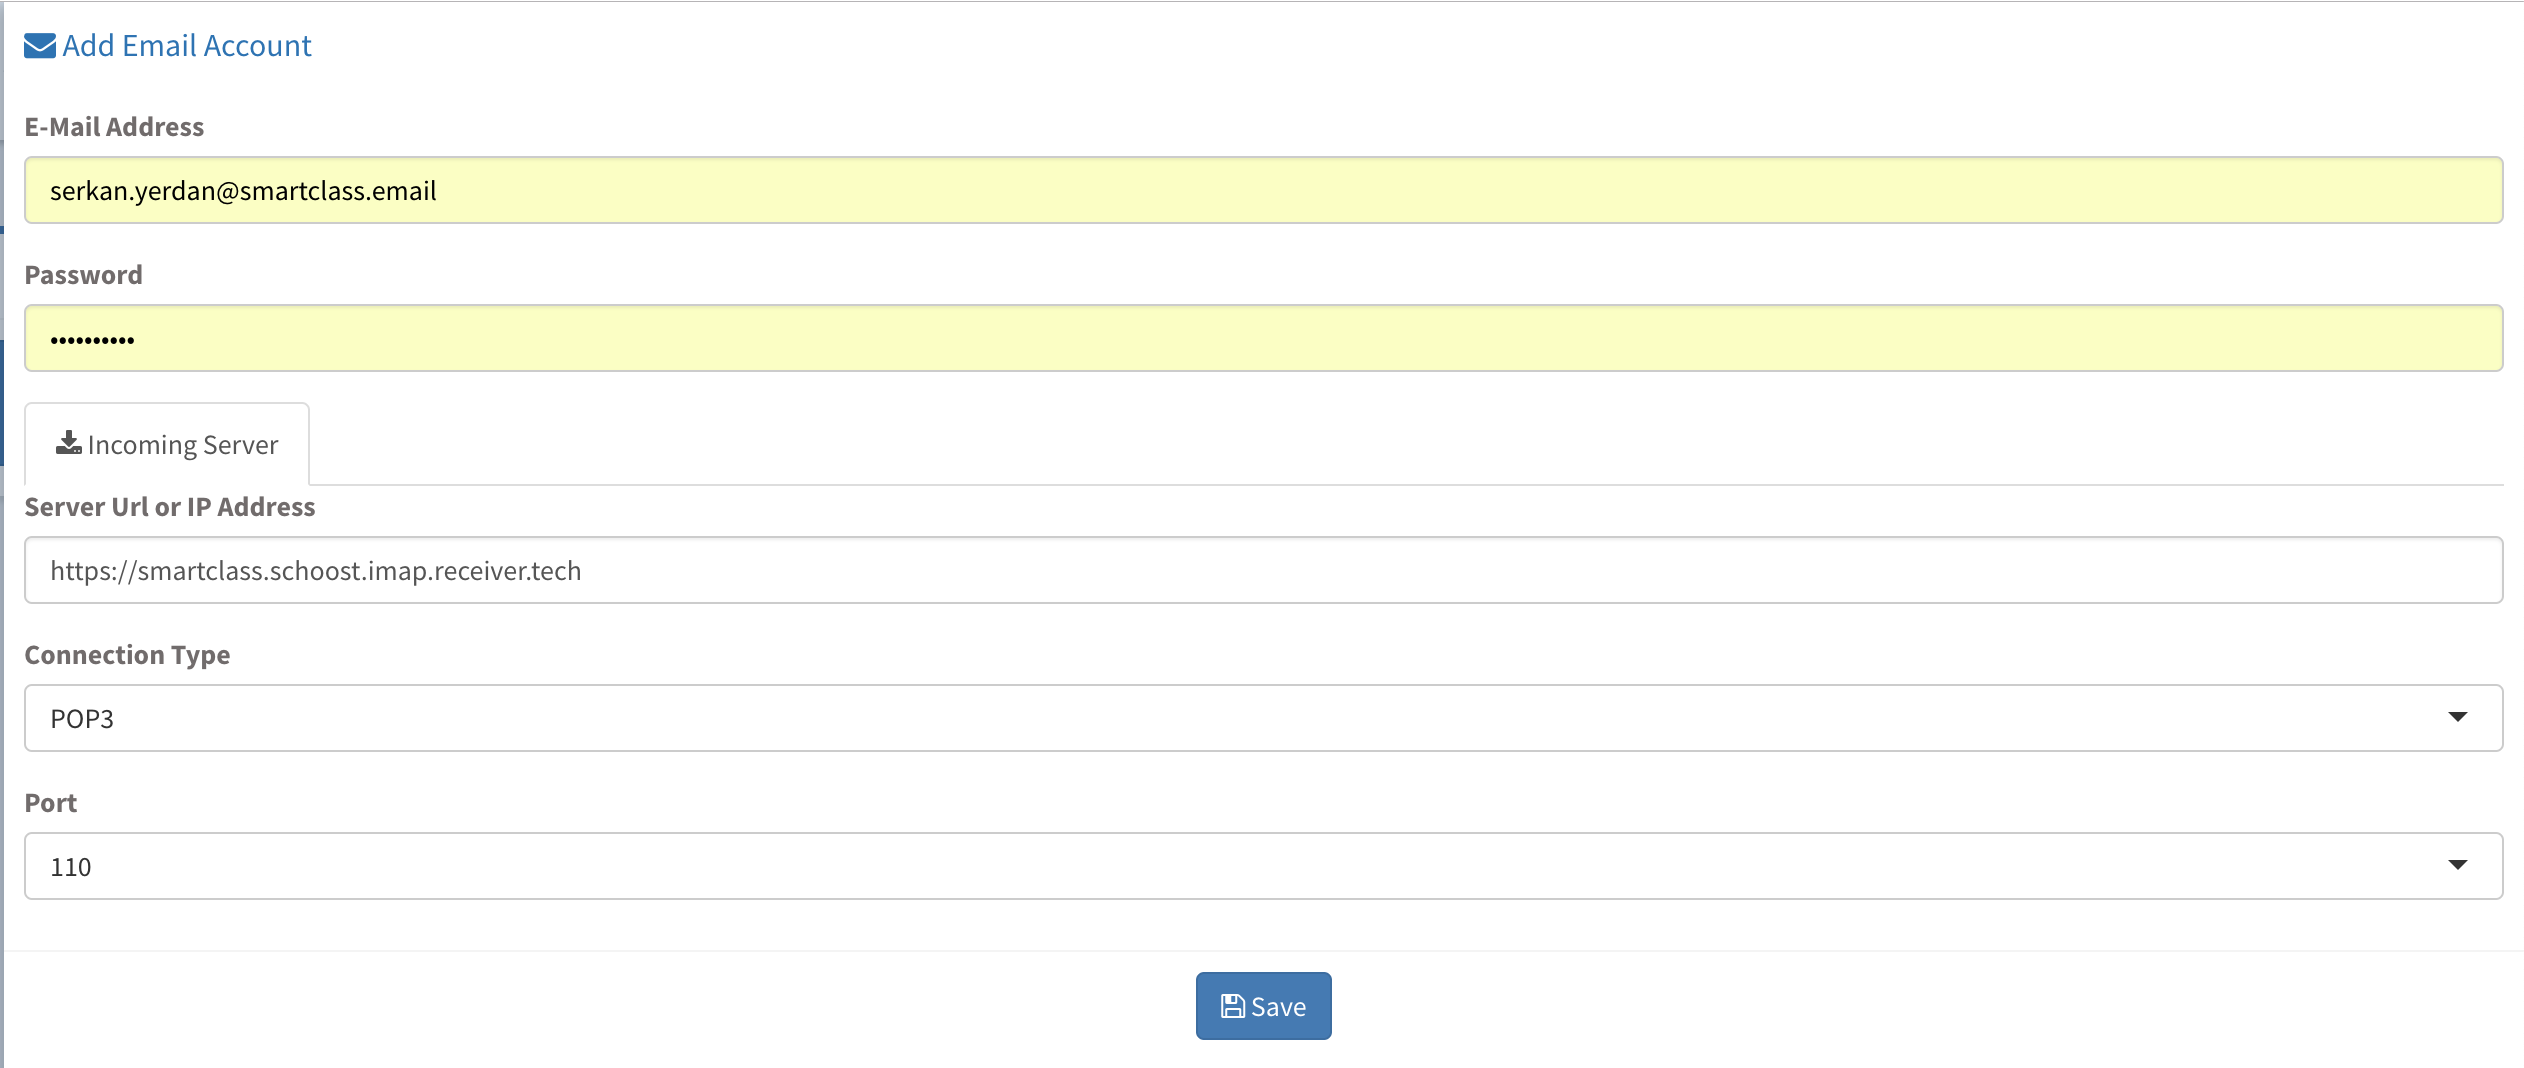Viewport: 2524px width, 1068px height.
Task: Focus the E-Mail Address input field
Action: pyautogui.click(x=1264, y=190)
